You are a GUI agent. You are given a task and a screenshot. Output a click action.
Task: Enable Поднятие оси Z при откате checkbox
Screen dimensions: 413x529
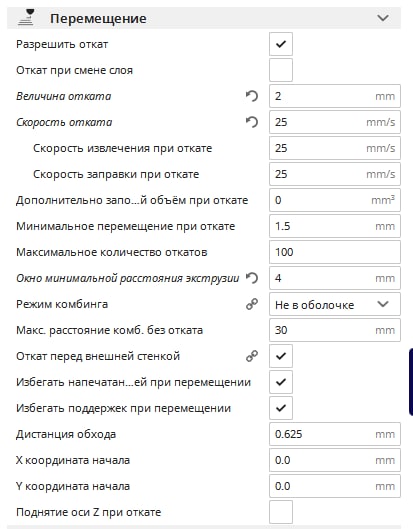(x=281, y=512)
